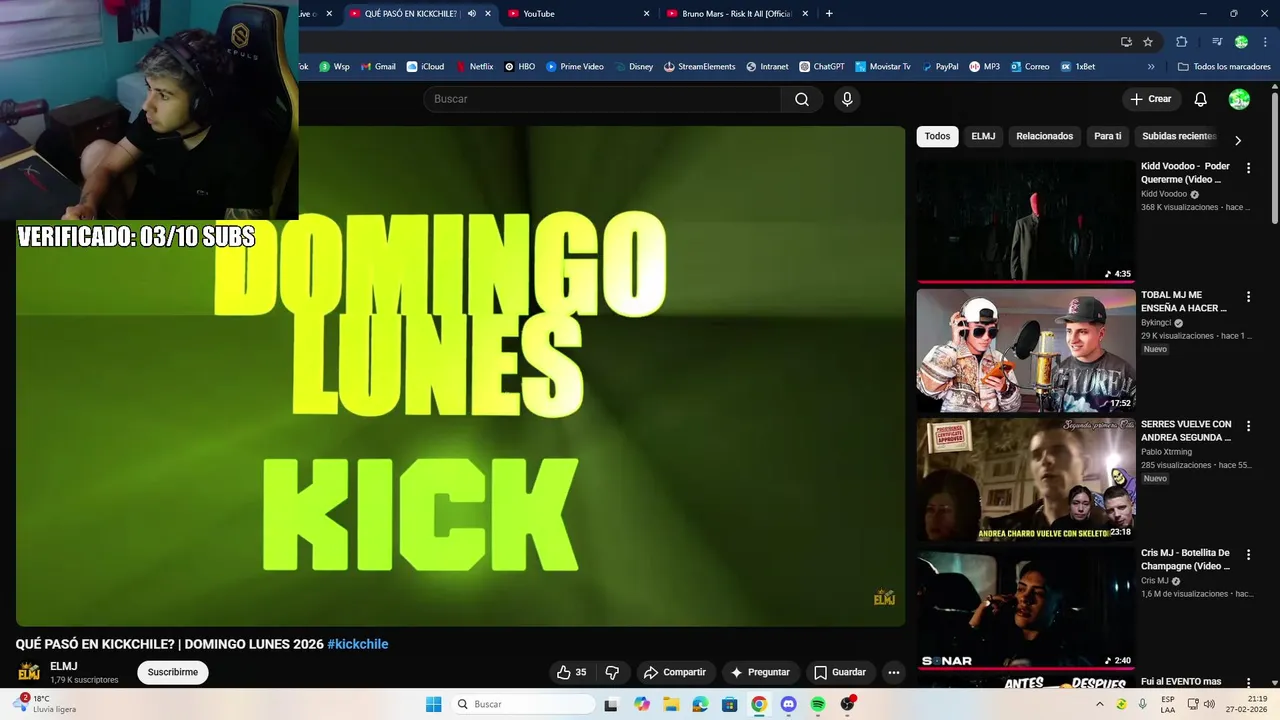Screen dimensions: 1280x720
Task: Select the Subidas recientes filter chip
Action: [1179, 136]
